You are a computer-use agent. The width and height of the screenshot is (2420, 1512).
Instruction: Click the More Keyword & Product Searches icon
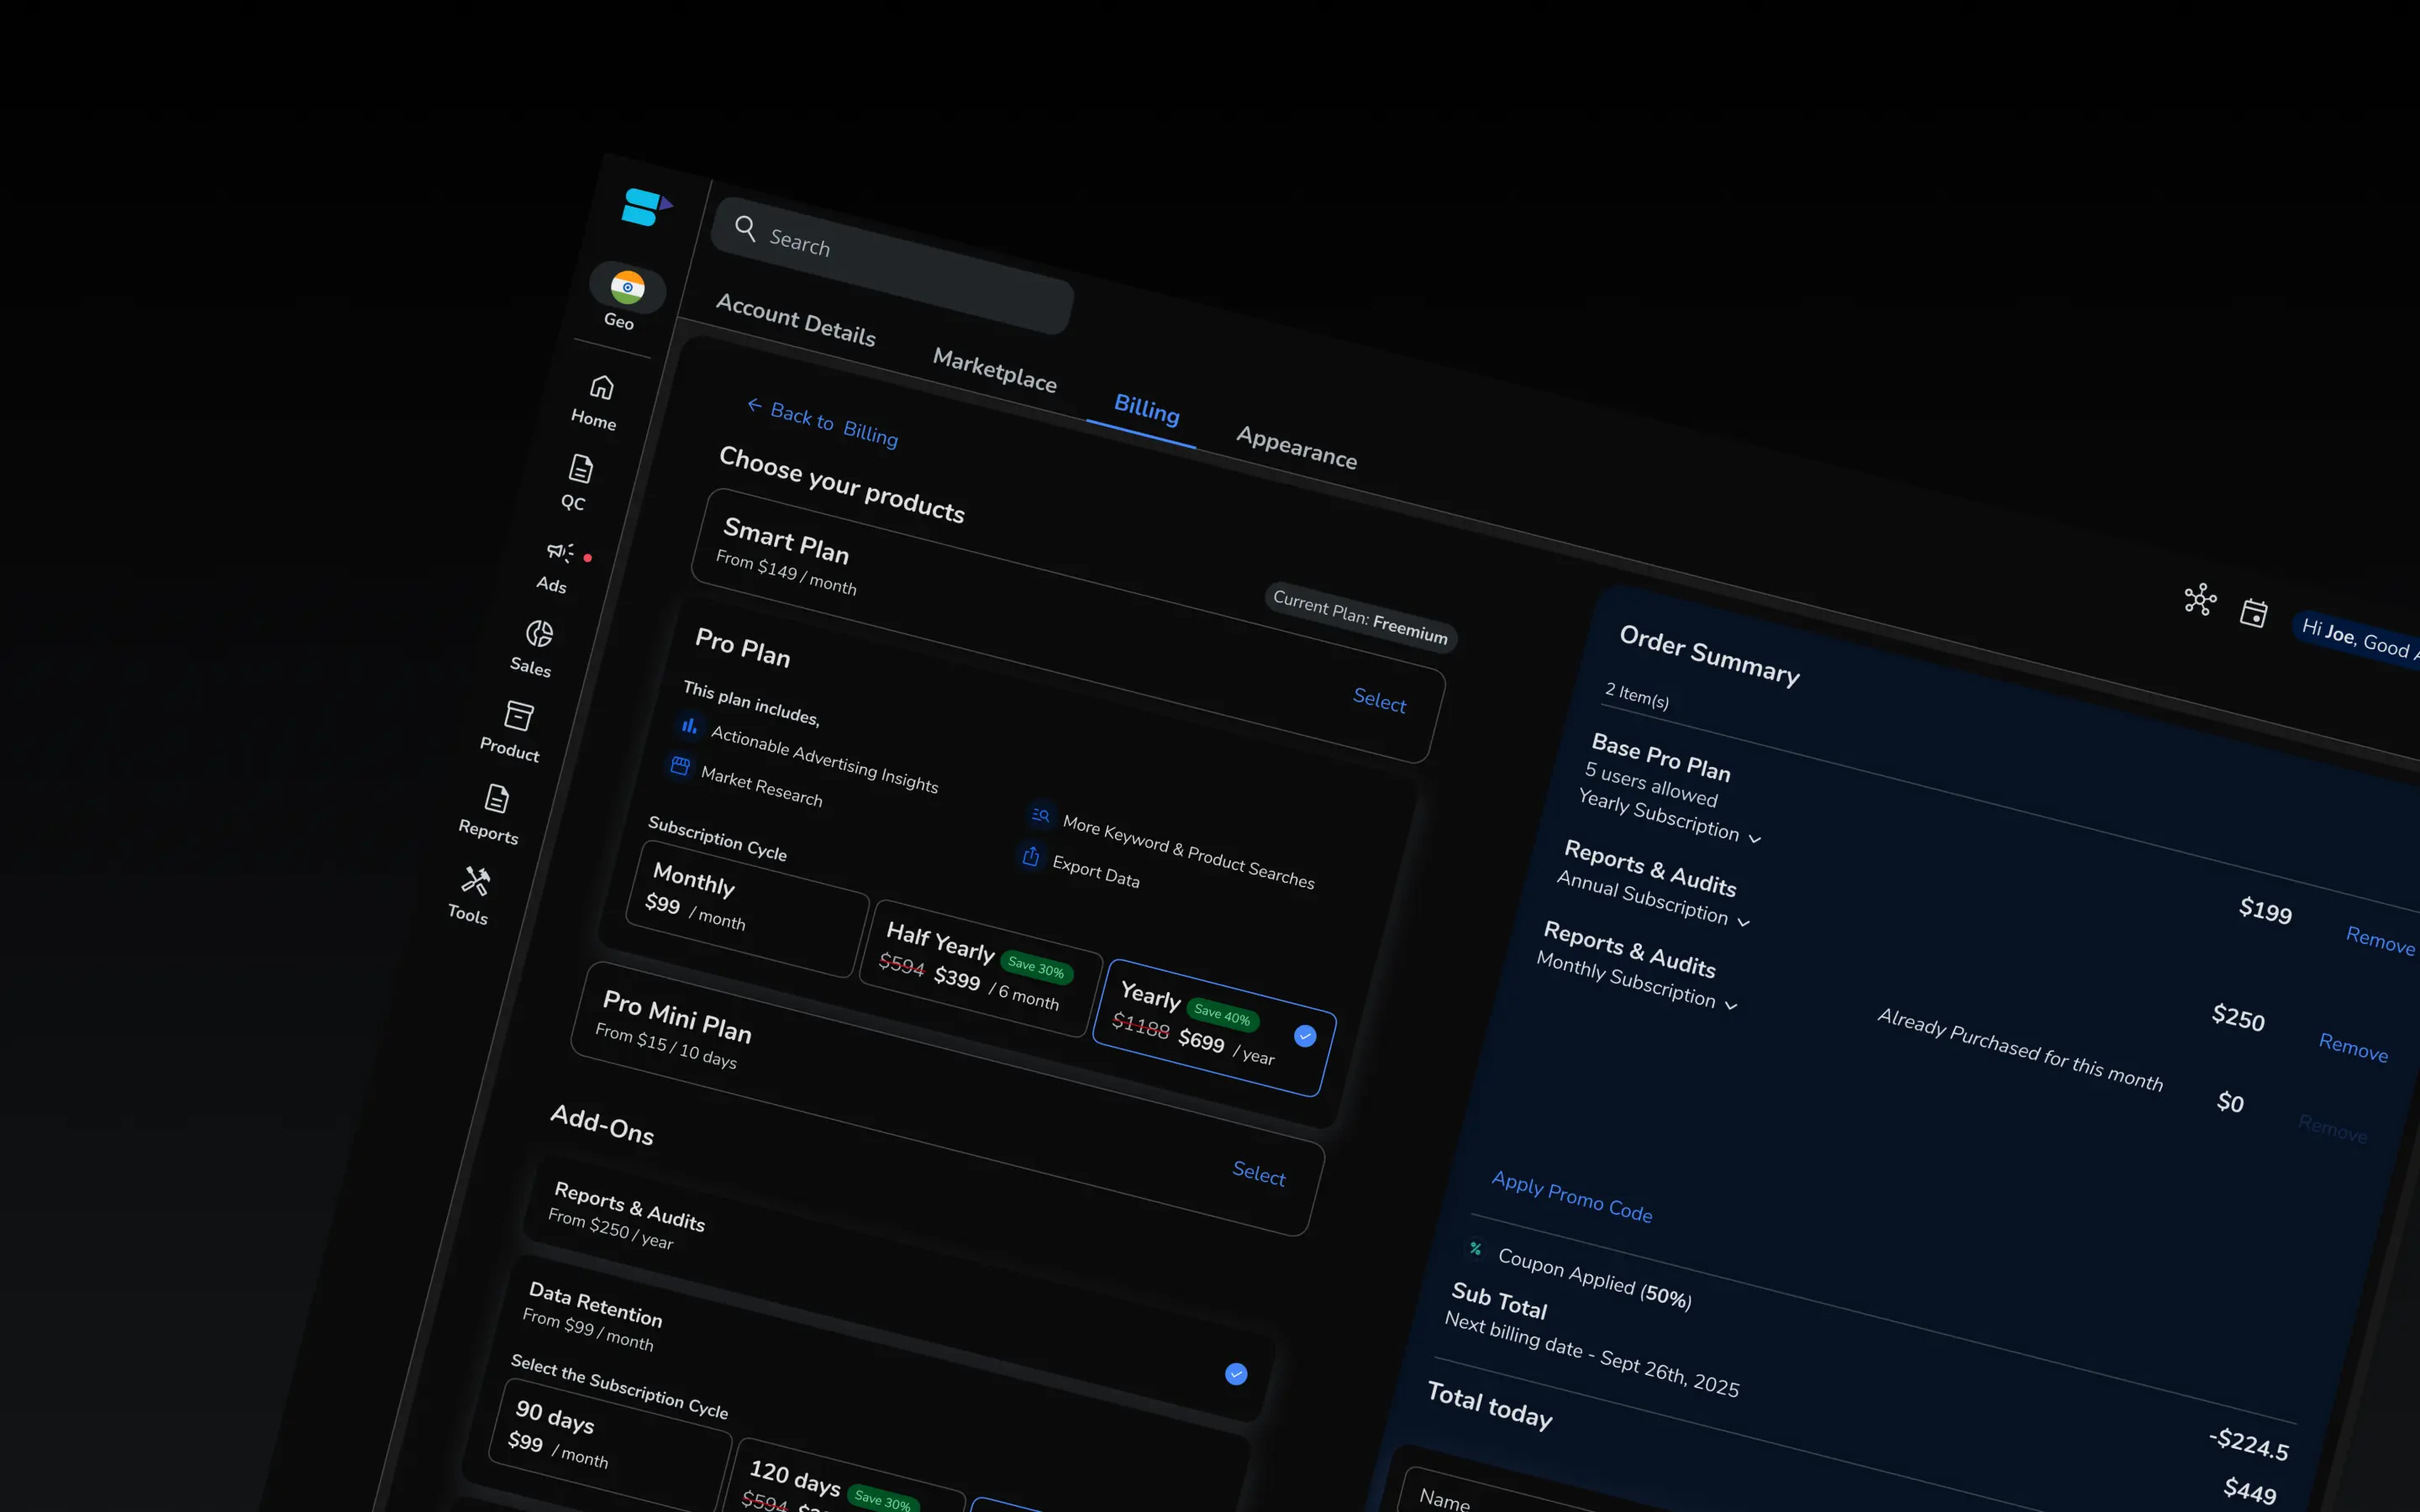(1041, 815)
